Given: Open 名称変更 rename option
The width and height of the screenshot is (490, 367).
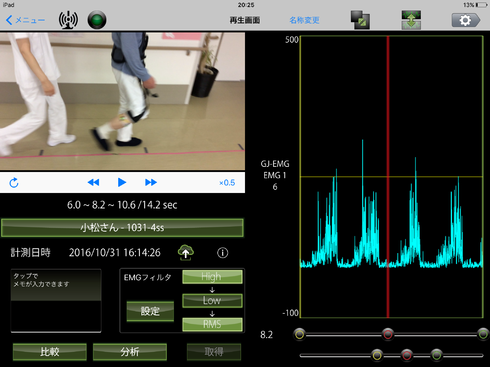Looking at the screenshot, I should (x=304, y=20).
